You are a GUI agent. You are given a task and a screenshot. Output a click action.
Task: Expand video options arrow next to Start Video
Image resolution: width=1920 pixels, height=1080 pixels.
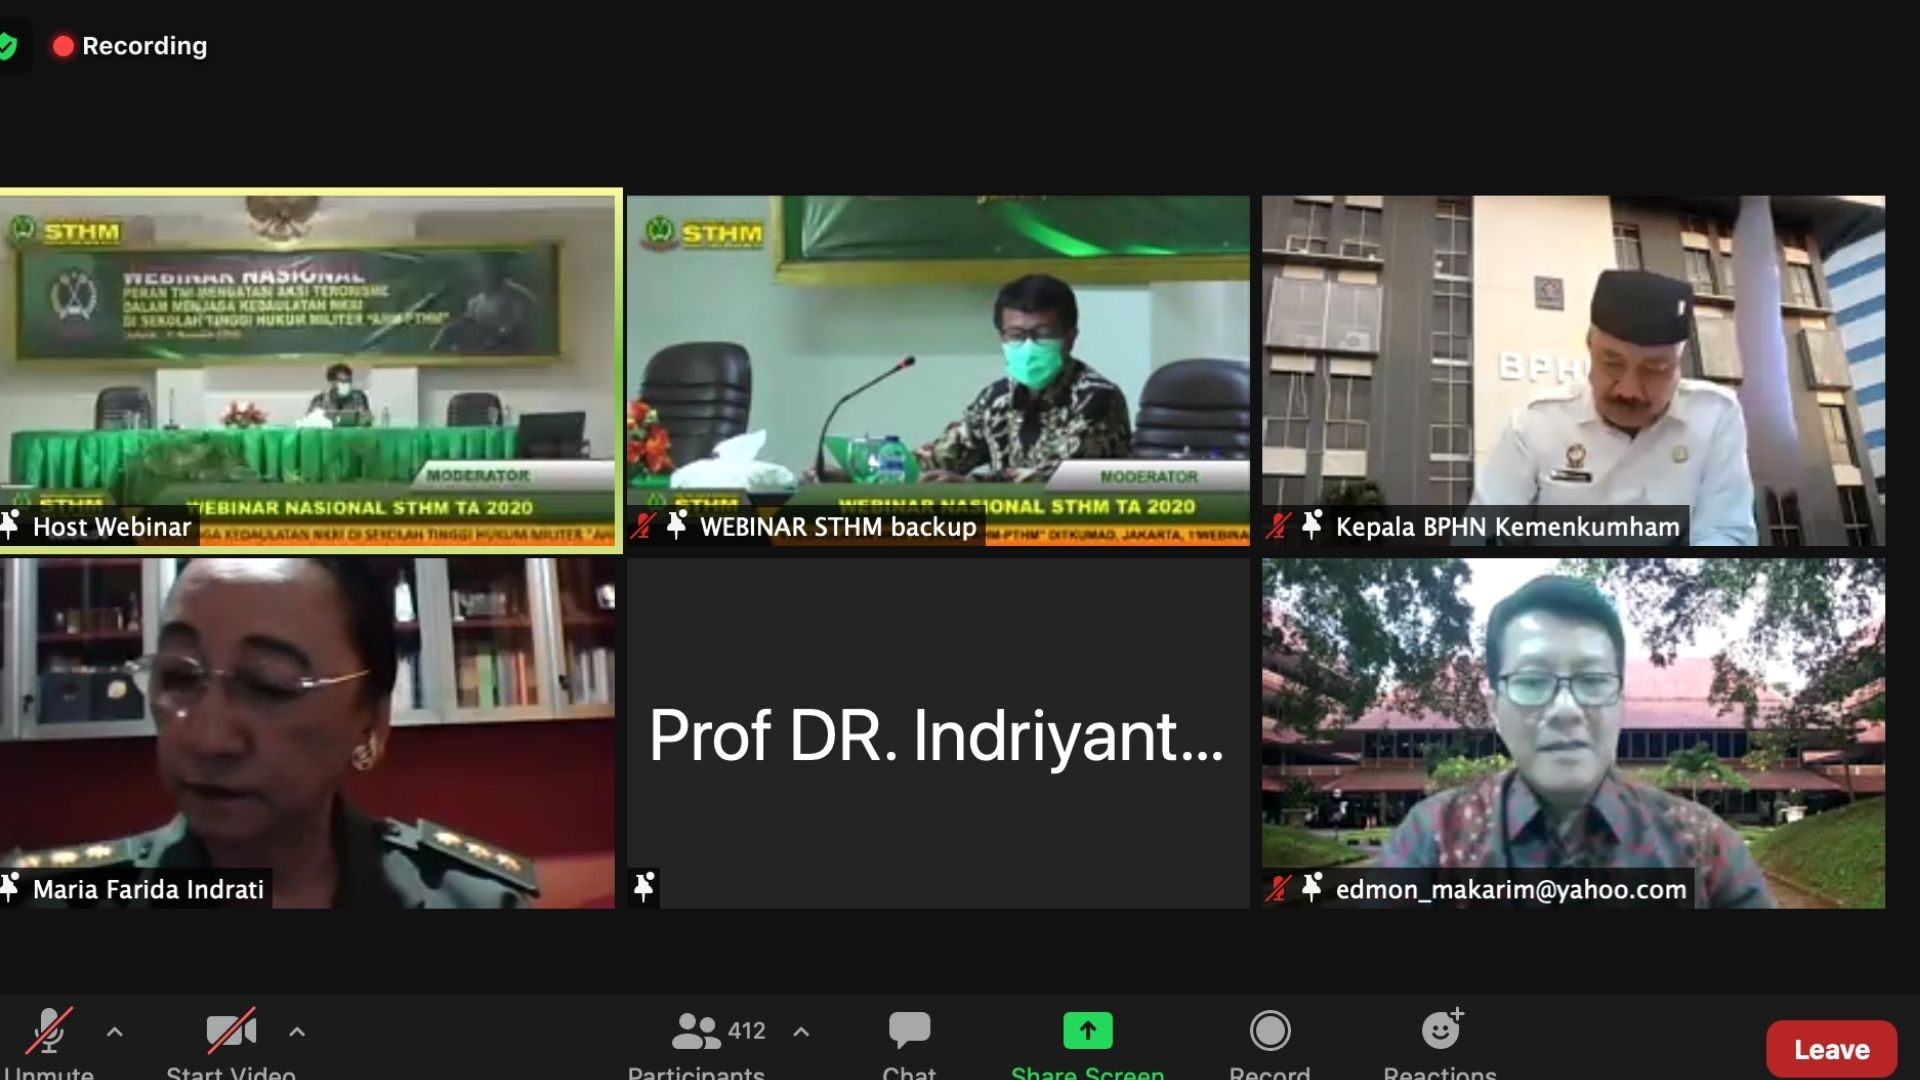pos(297,1031)
